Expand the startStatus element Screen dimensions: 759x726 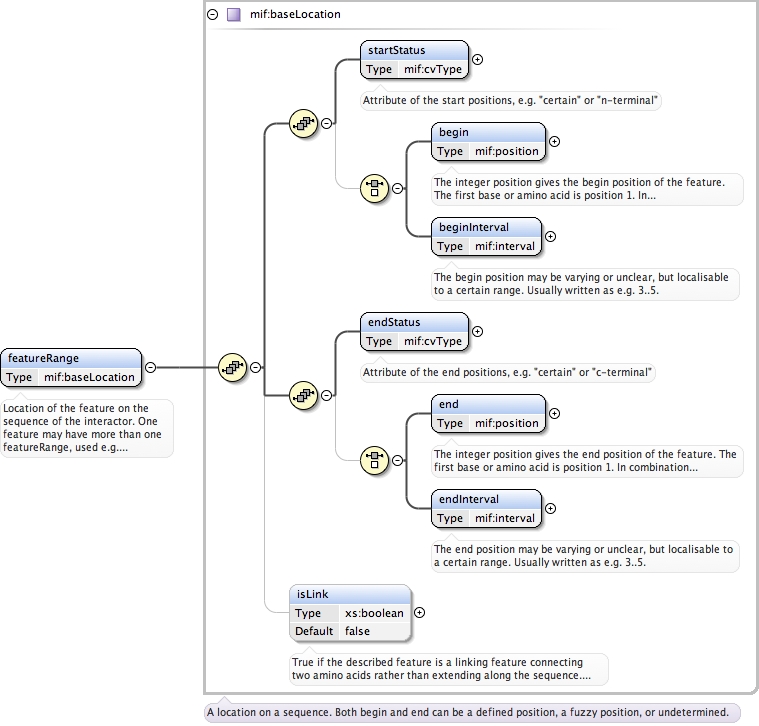point(477,59)
